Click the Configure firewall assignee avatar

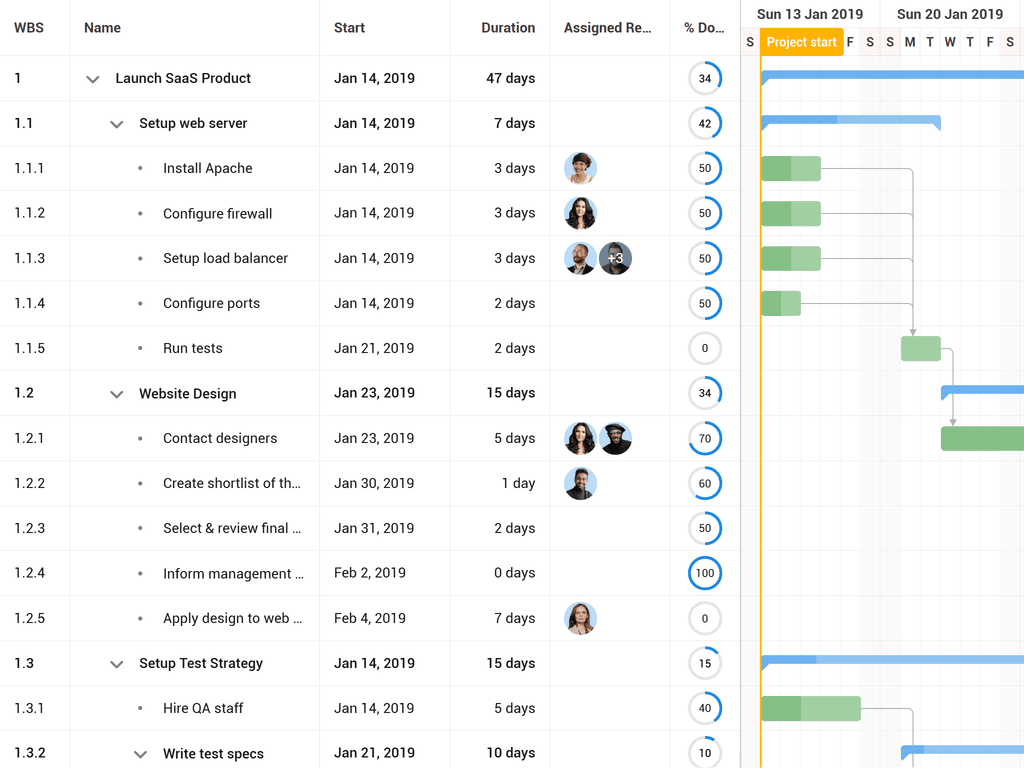(x=580, y=213)
